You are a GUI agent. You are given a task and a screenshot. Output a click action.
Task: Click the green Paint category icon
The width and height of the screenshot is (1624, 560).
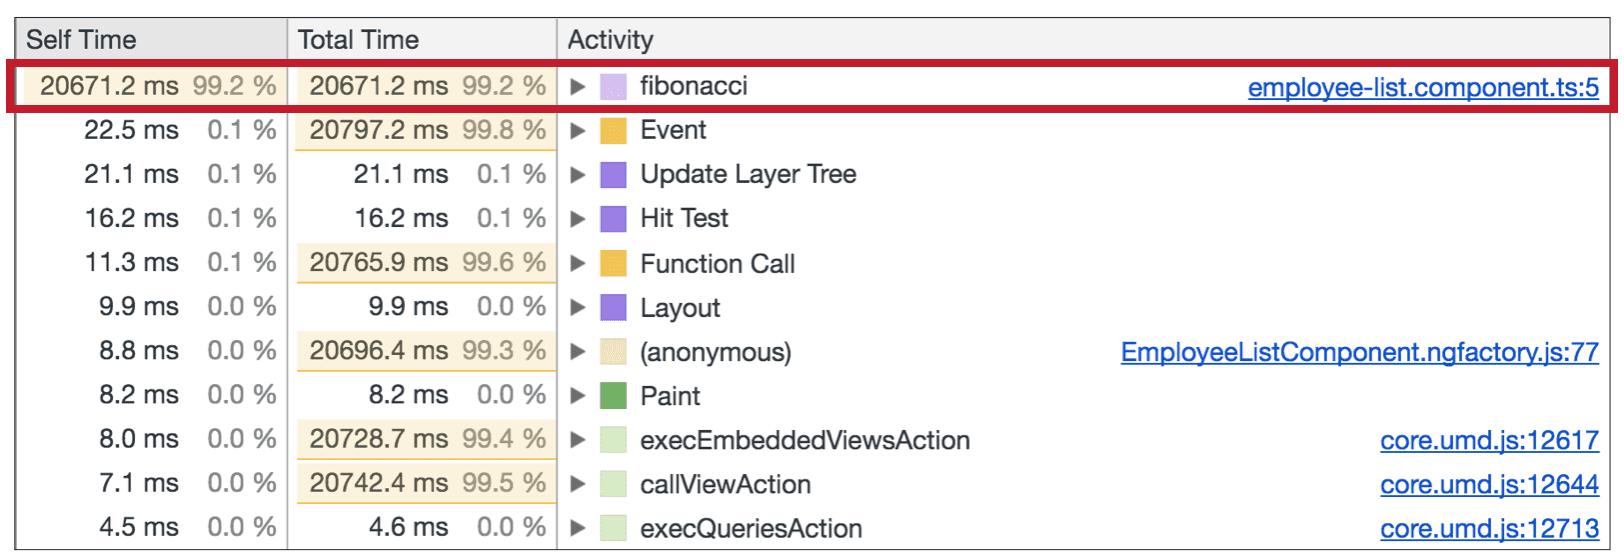(612, 396)
